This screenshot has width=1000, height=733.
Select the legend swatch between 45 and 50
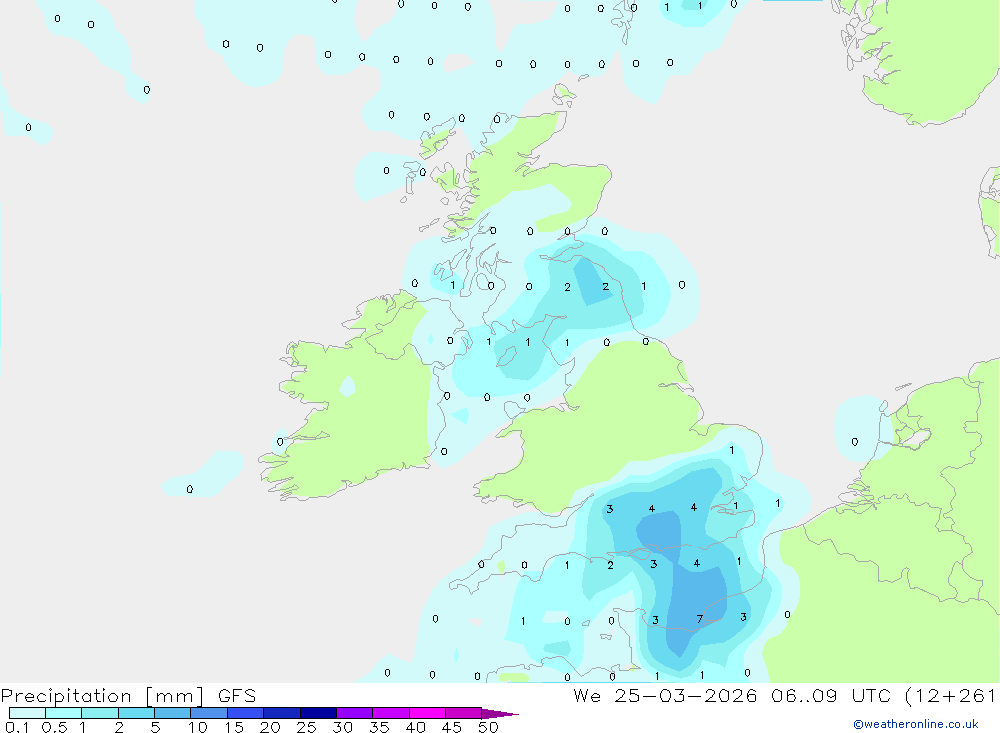click(463, 713)
